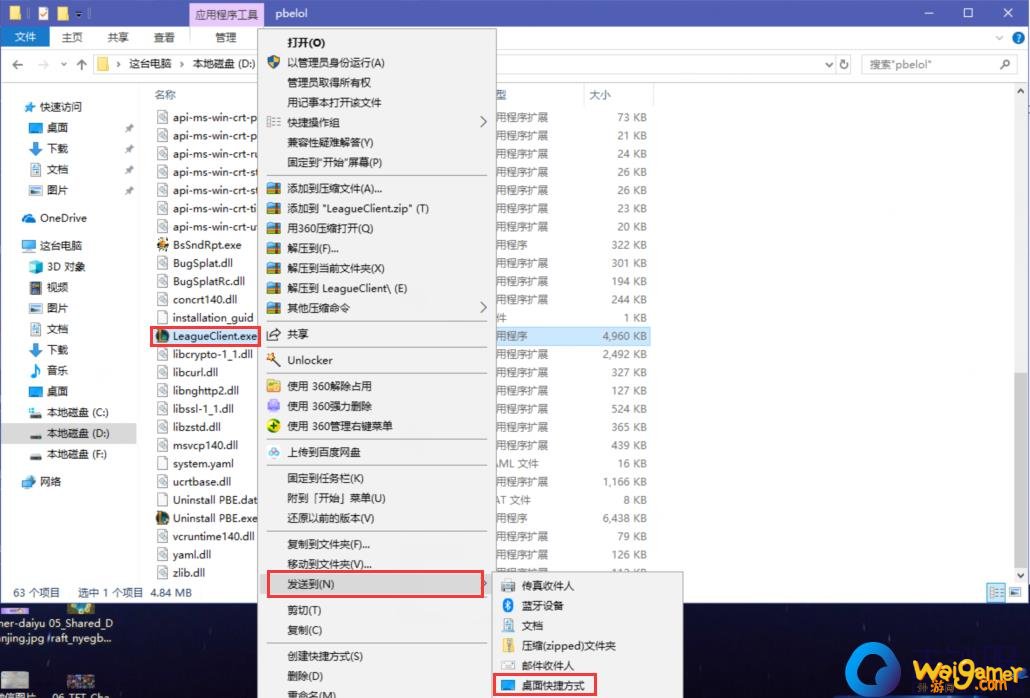Image resolution: width=1030 pixels, height=698 pixels.
Task: Switch to large icons view in status bar
Action: tap(1015, 592)
